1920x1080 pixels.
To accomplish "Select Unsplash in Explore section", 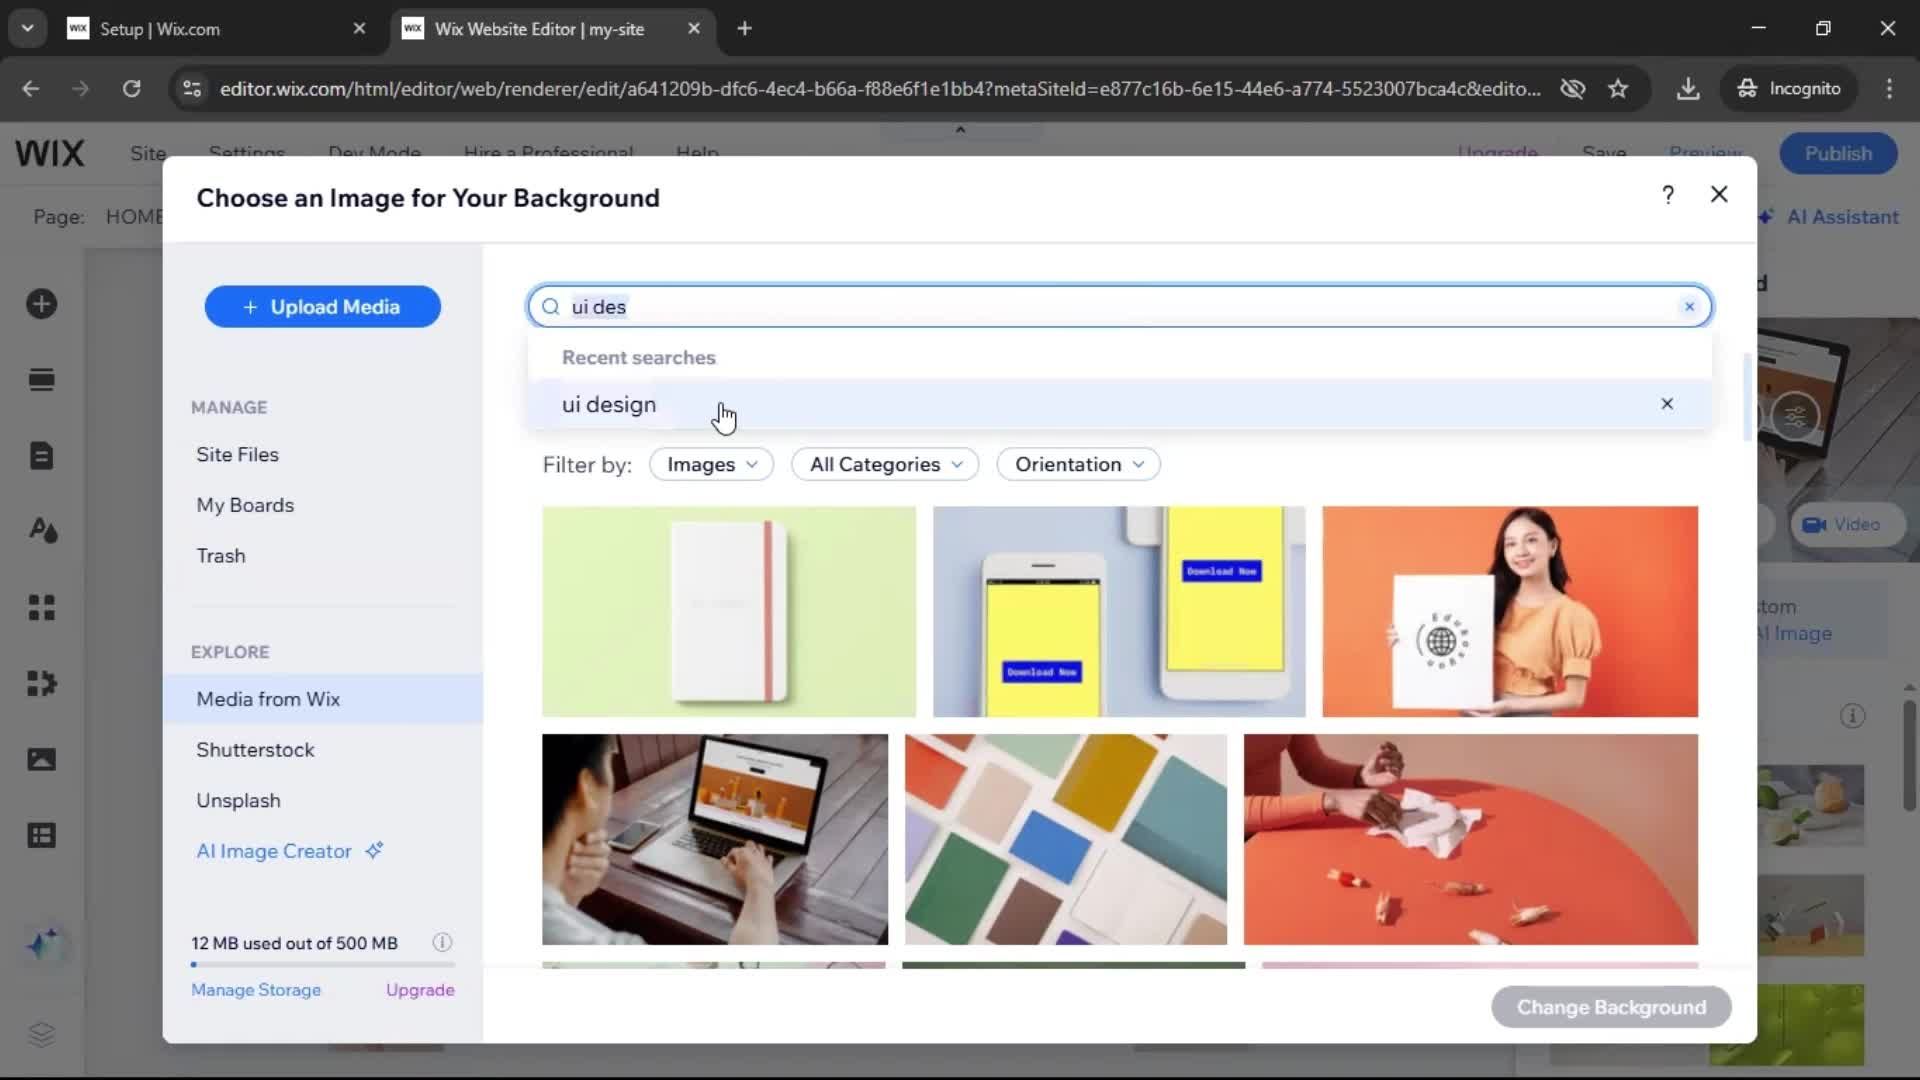I will click(238, 800).
